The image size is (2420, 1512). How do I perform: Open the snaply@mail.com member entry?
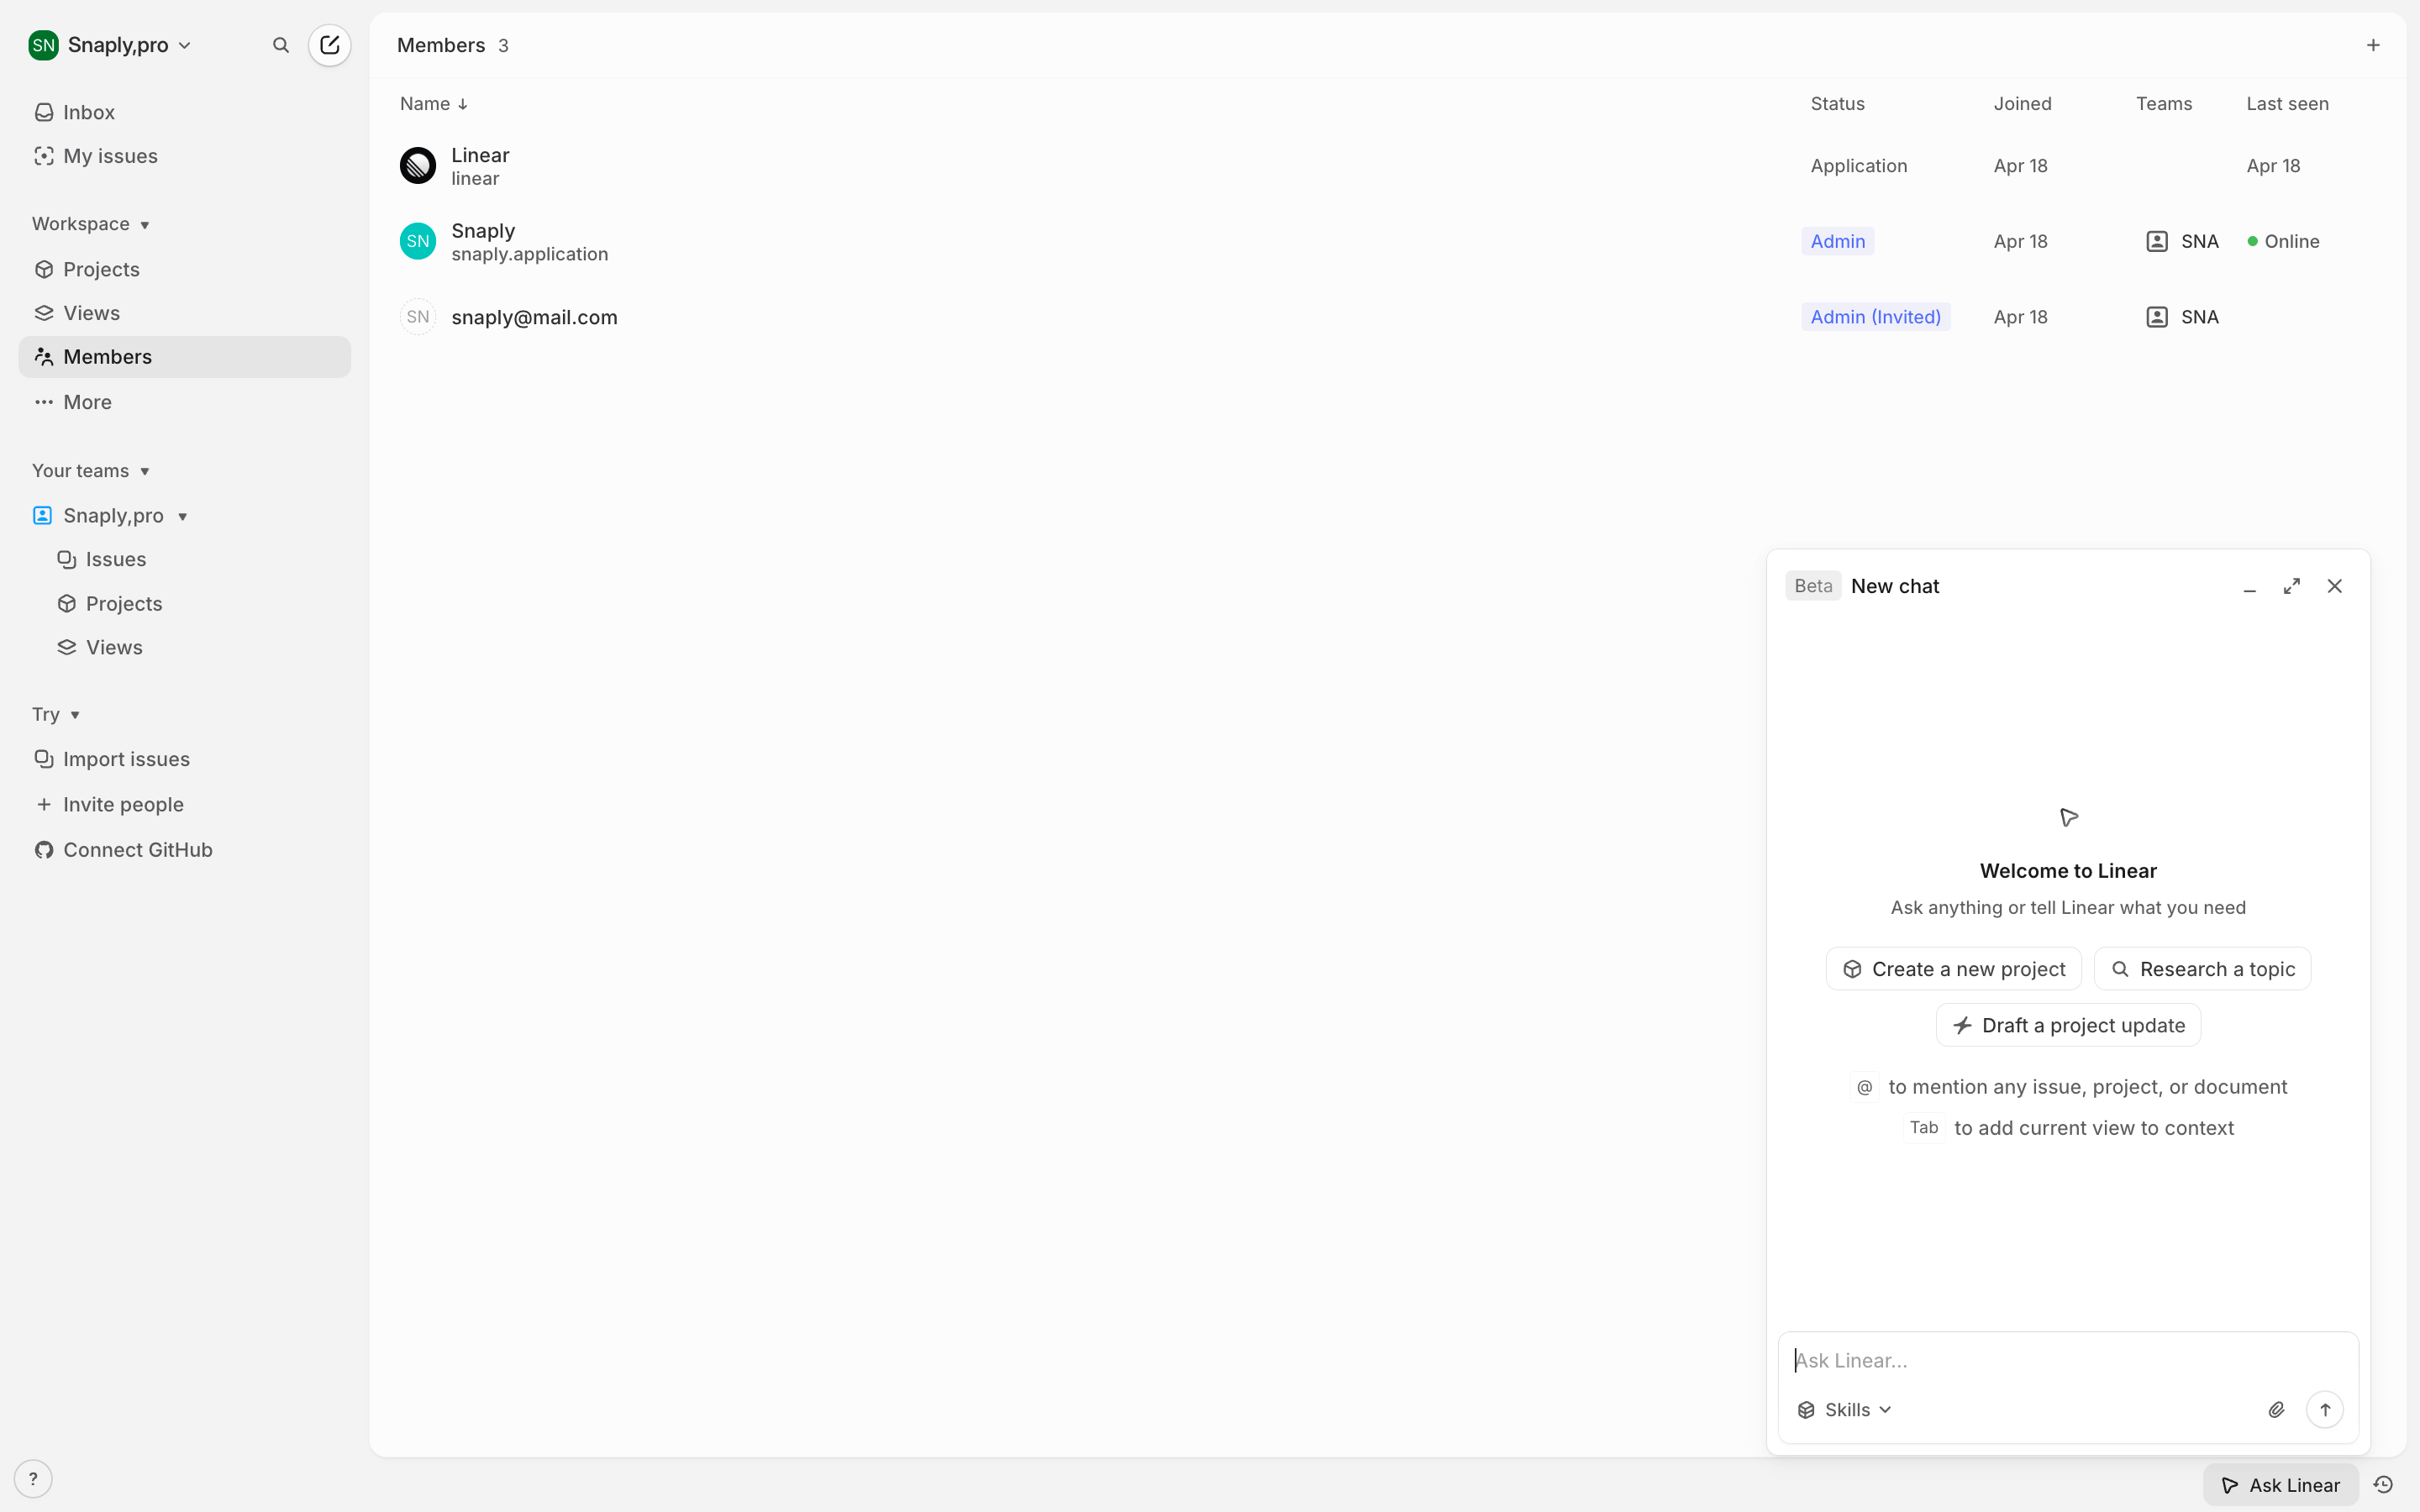[x=534, y=317]
